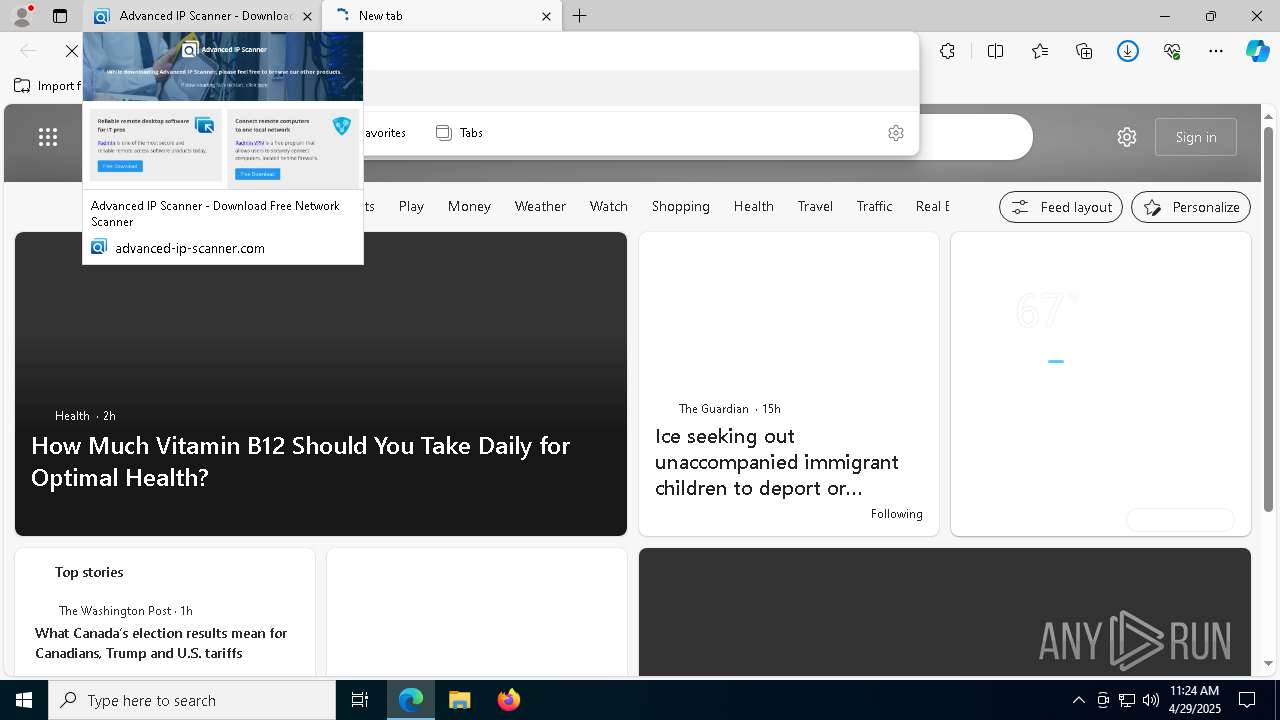Click the Feed layout button
Image resolution: width=1280 pixels, height=720 pixels.
1061,207
